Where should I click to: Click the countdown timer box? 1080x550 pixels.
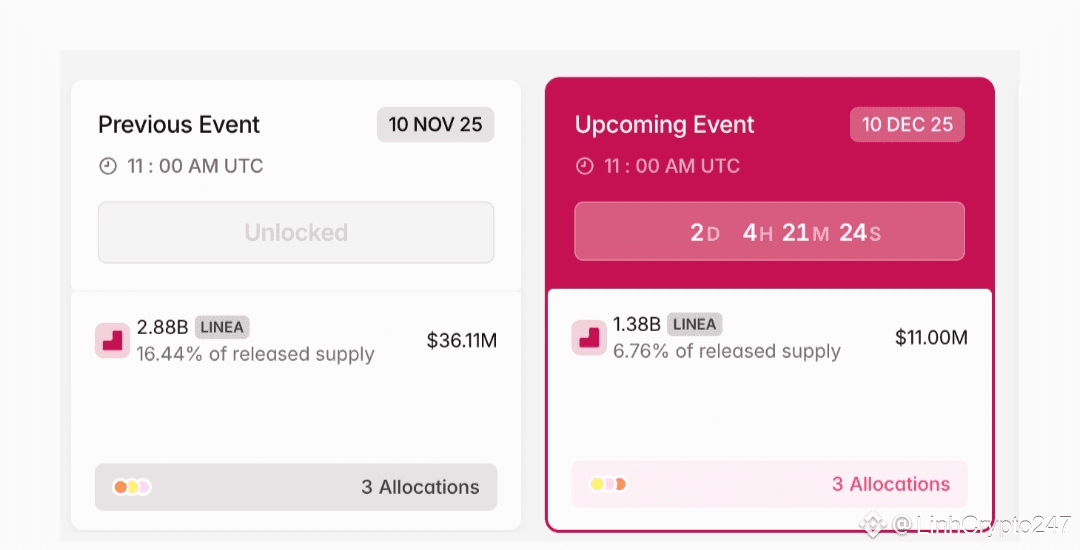coord(769,232)
